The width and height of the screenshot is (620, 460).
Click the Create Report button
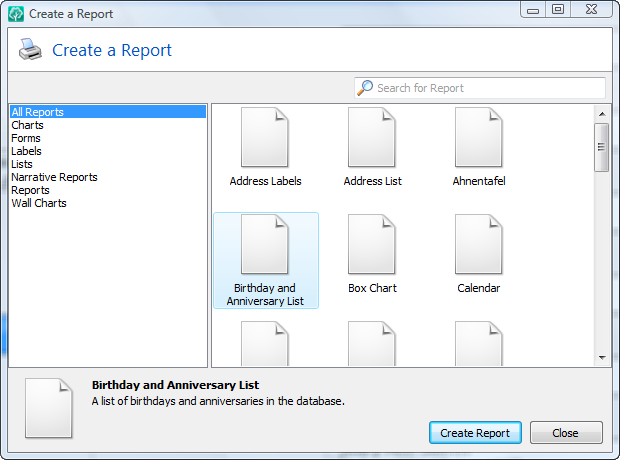tap(475, 433)
